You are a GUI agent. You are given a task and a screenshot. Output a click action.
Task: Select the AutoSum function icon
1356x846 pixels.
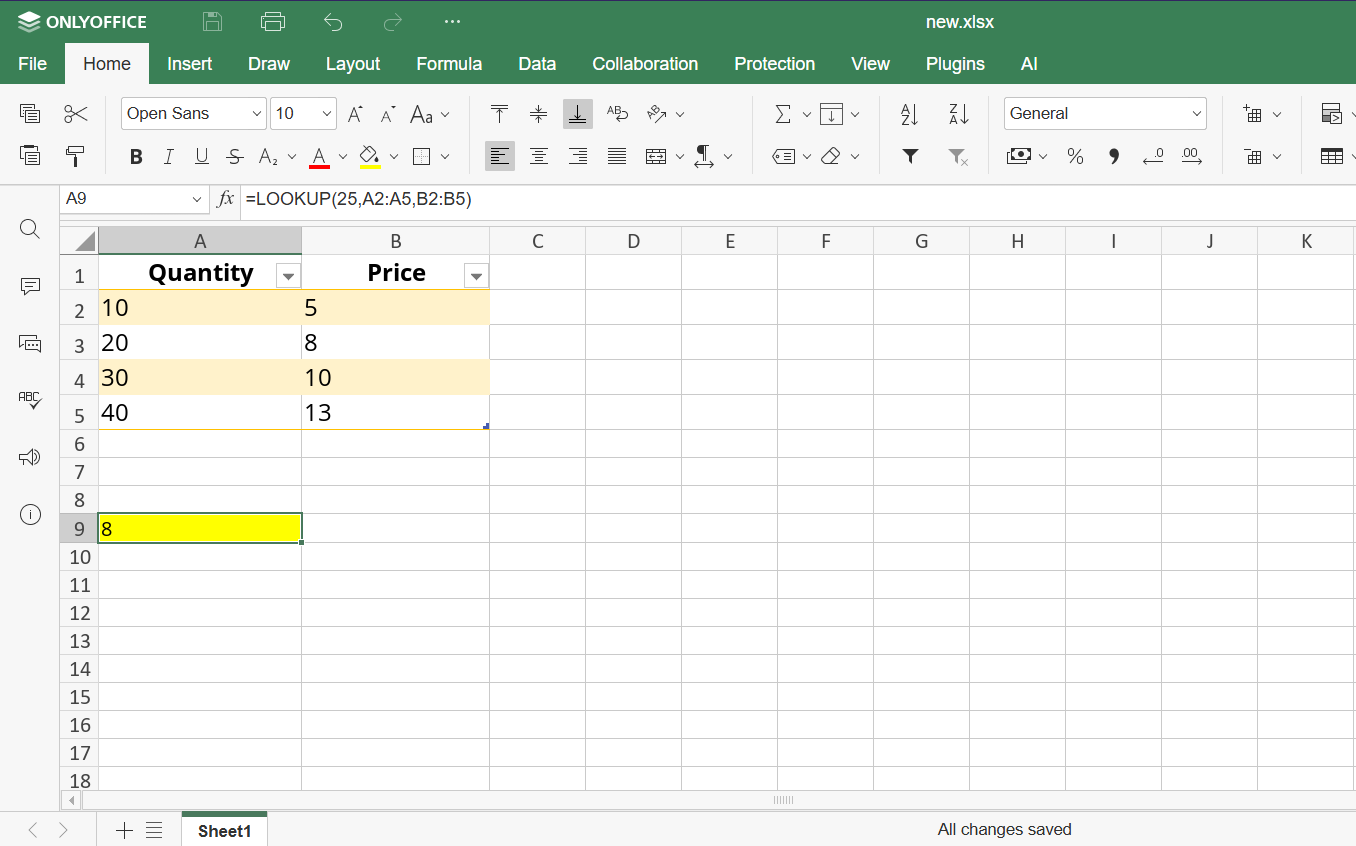[x=783, y=113]
